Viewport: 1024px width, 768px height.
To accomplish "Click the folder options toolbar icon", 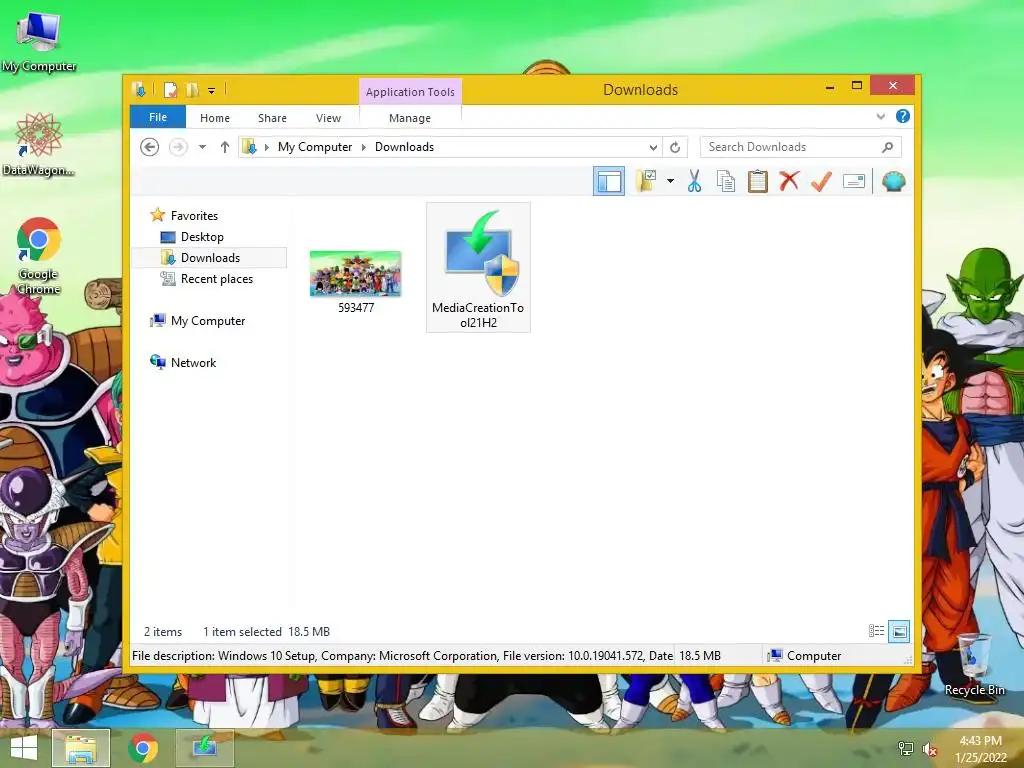I will [x=646, y=181].
